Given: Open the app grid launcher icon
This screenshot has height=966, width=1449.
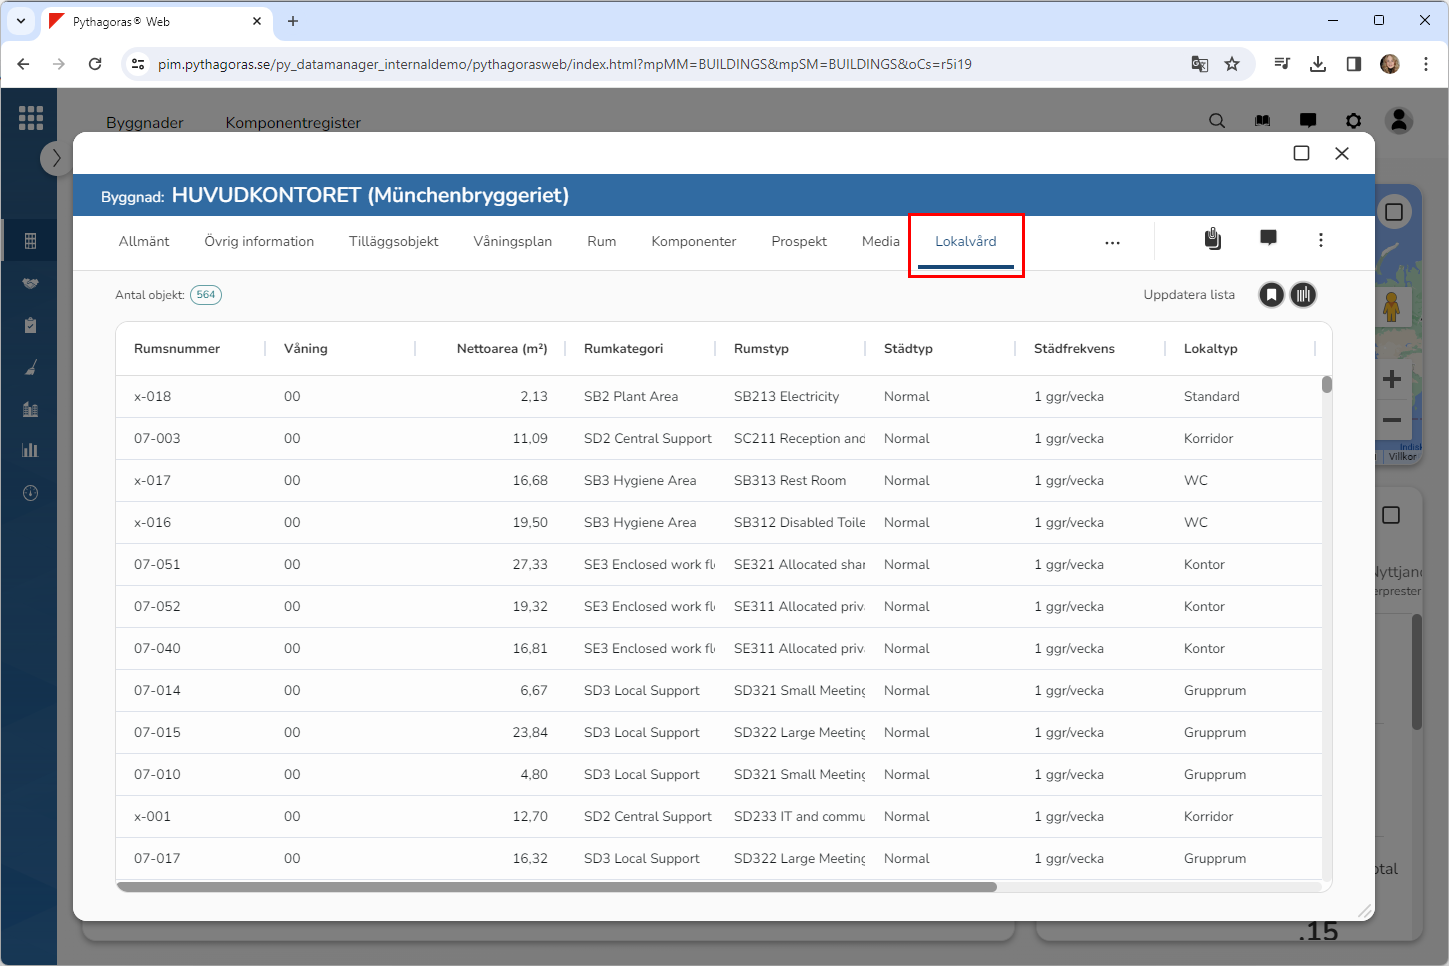Looking at the screenshot, I should pos(30,118).
